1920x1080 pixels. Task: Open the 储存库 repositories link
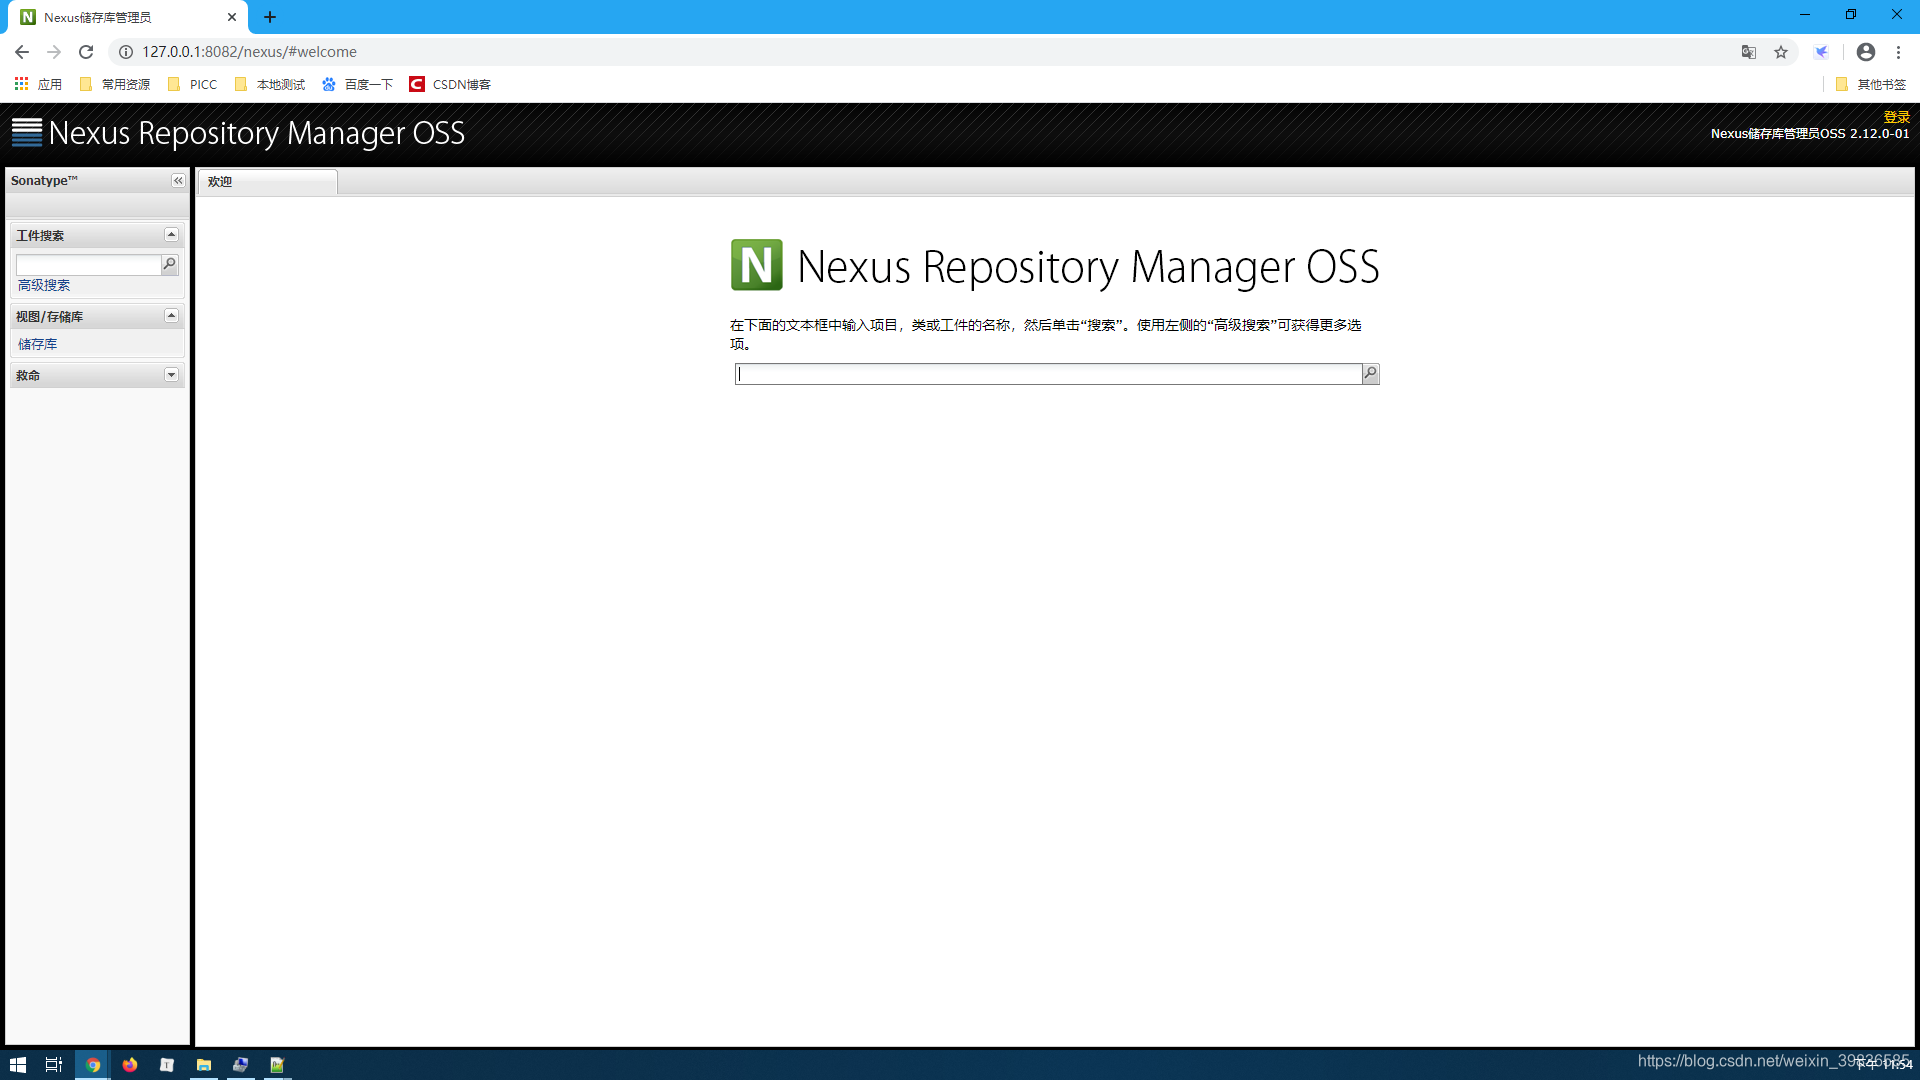coord(37,344)
